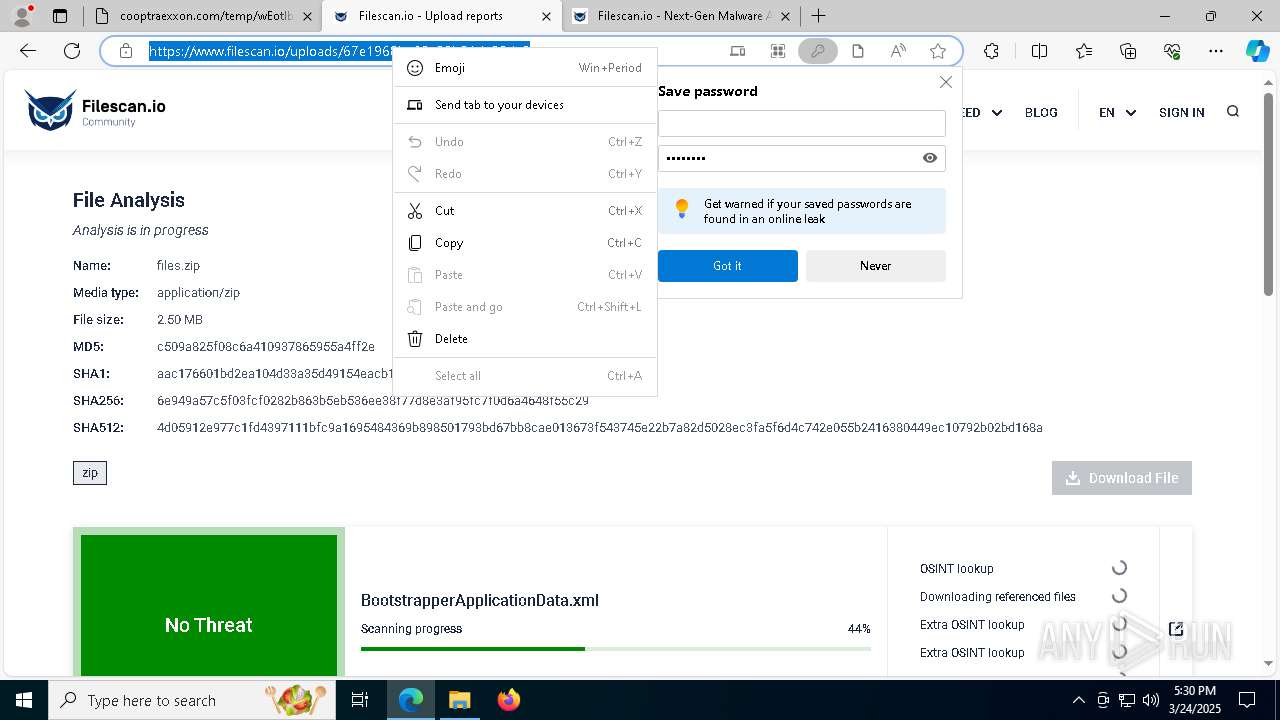Launch Firefox from taskbar

tap(509, 700)
